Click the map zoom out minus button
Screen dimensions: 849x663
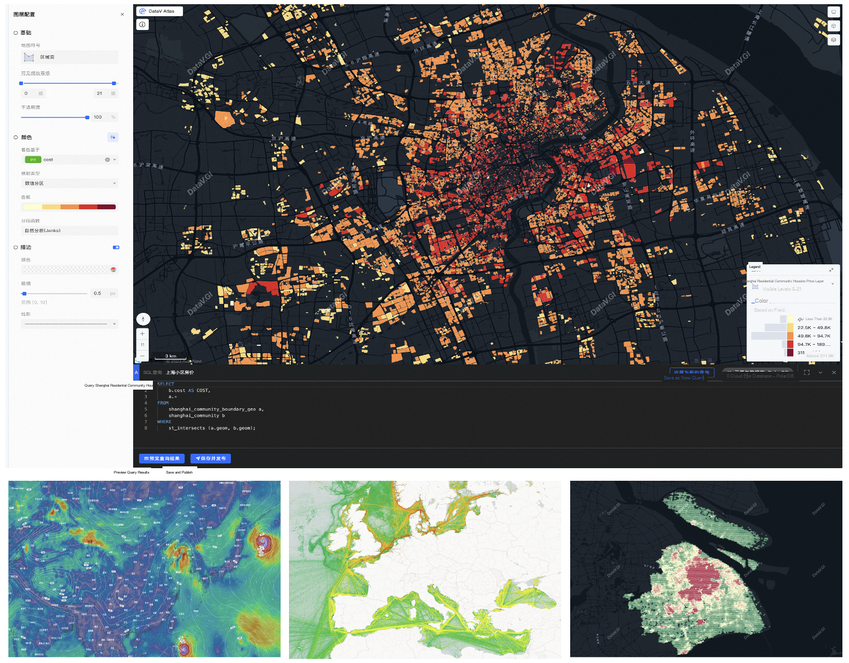pyautogui.click(x=142, y=355)
